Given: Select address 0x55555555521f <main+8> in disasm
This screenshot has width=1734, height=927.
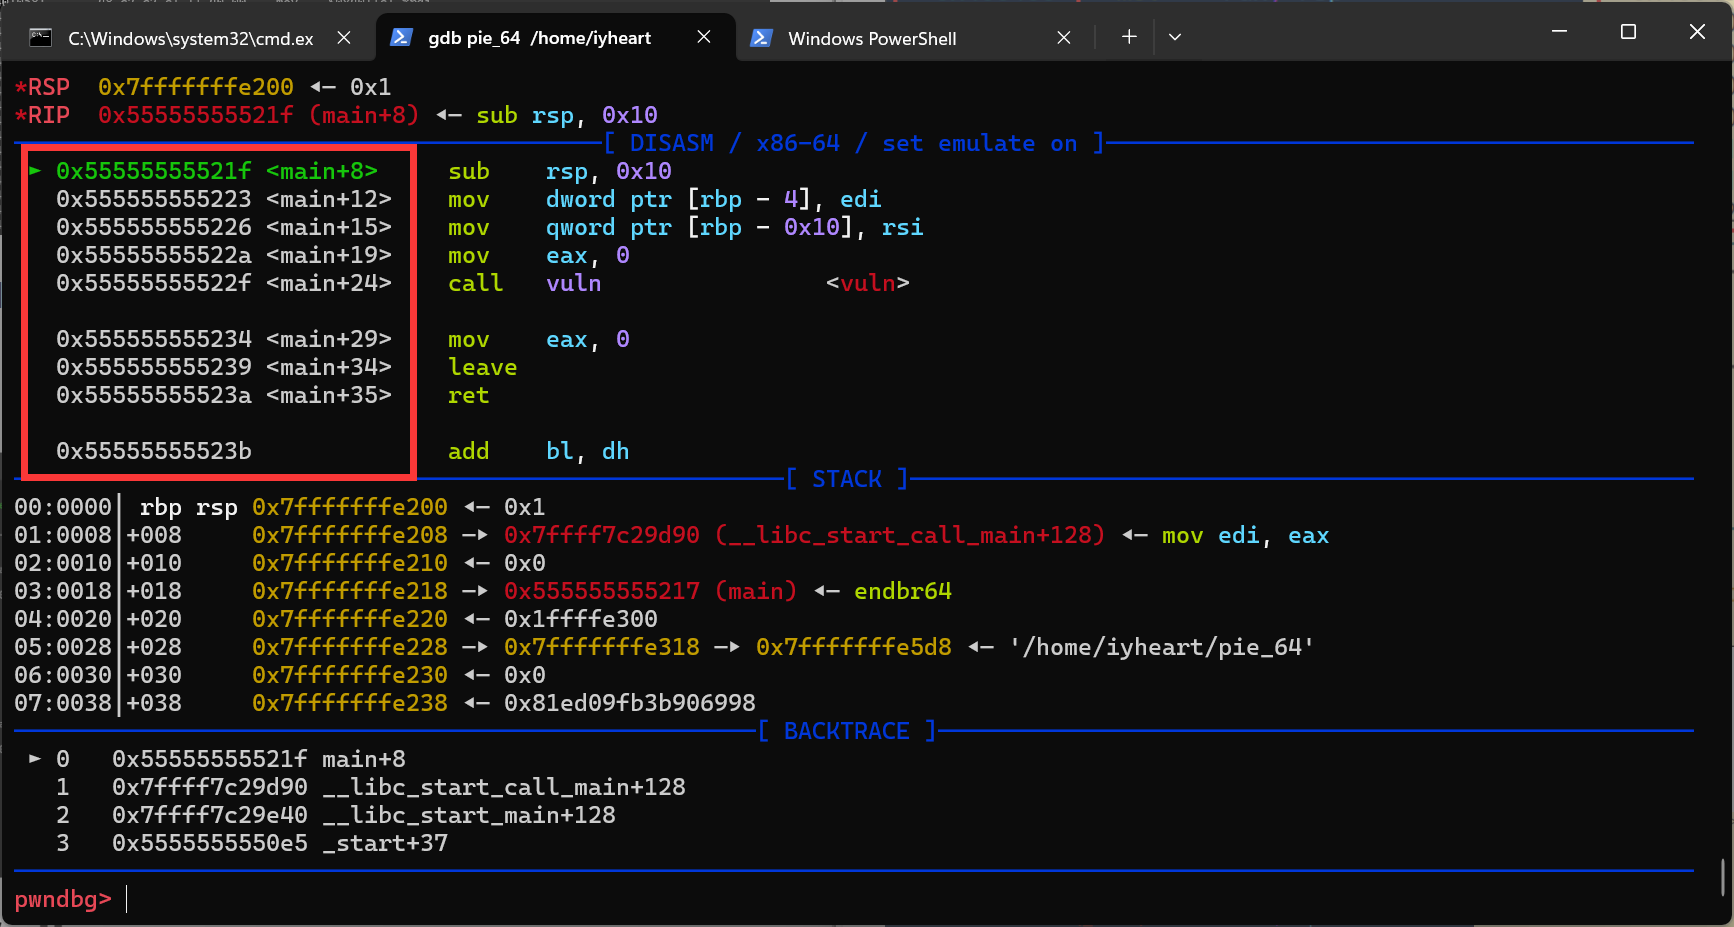Looking at the screenshot, I should 217,171.
